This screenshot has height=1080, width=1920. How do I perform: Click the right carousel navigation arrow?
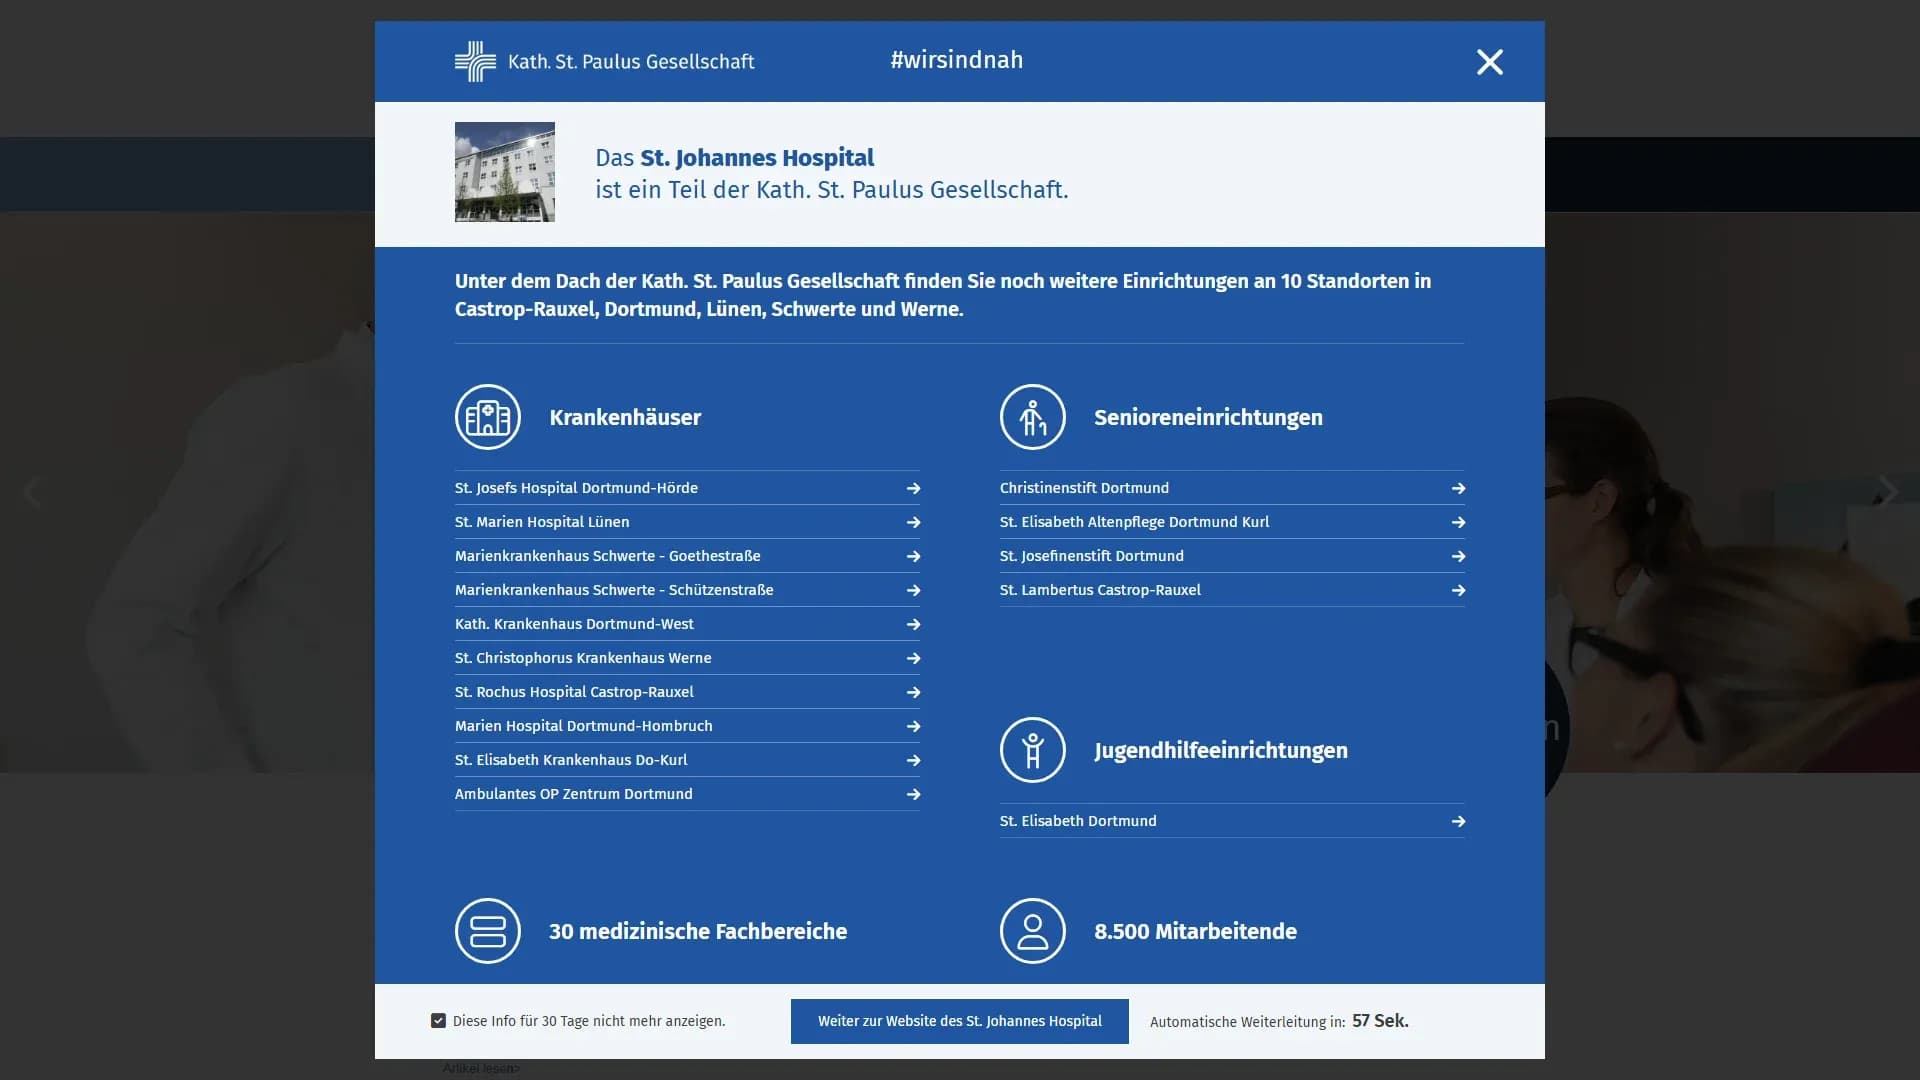[1888, 492]
